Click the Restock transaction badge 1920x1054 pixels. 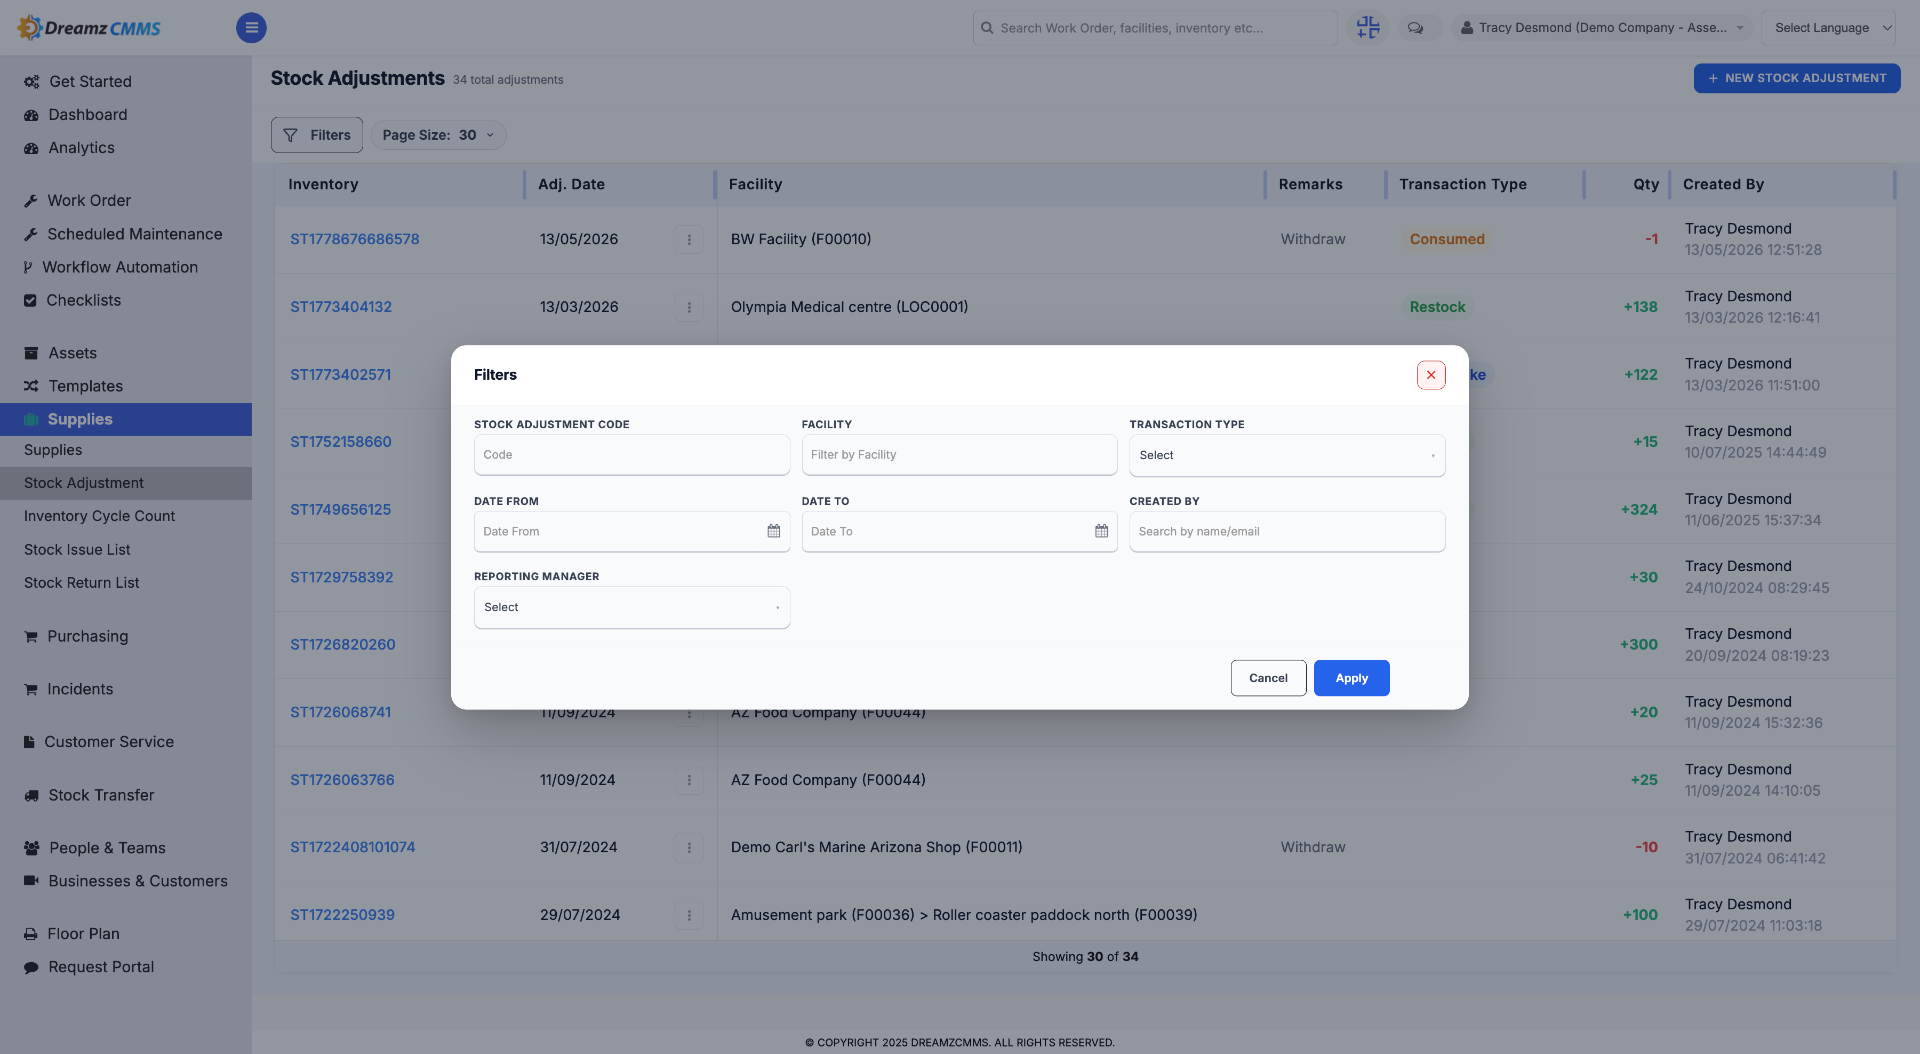pos(1437,307)
